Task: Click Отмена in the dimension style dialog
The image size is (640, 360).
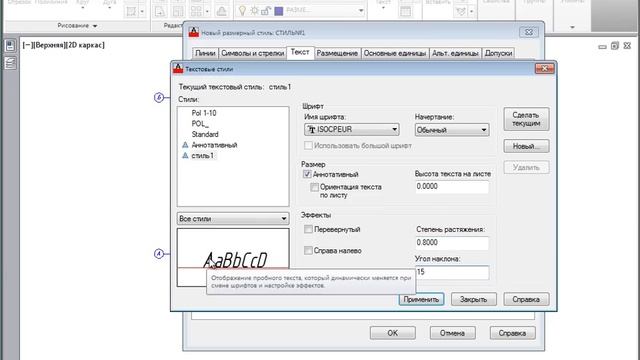Action: 452,333
